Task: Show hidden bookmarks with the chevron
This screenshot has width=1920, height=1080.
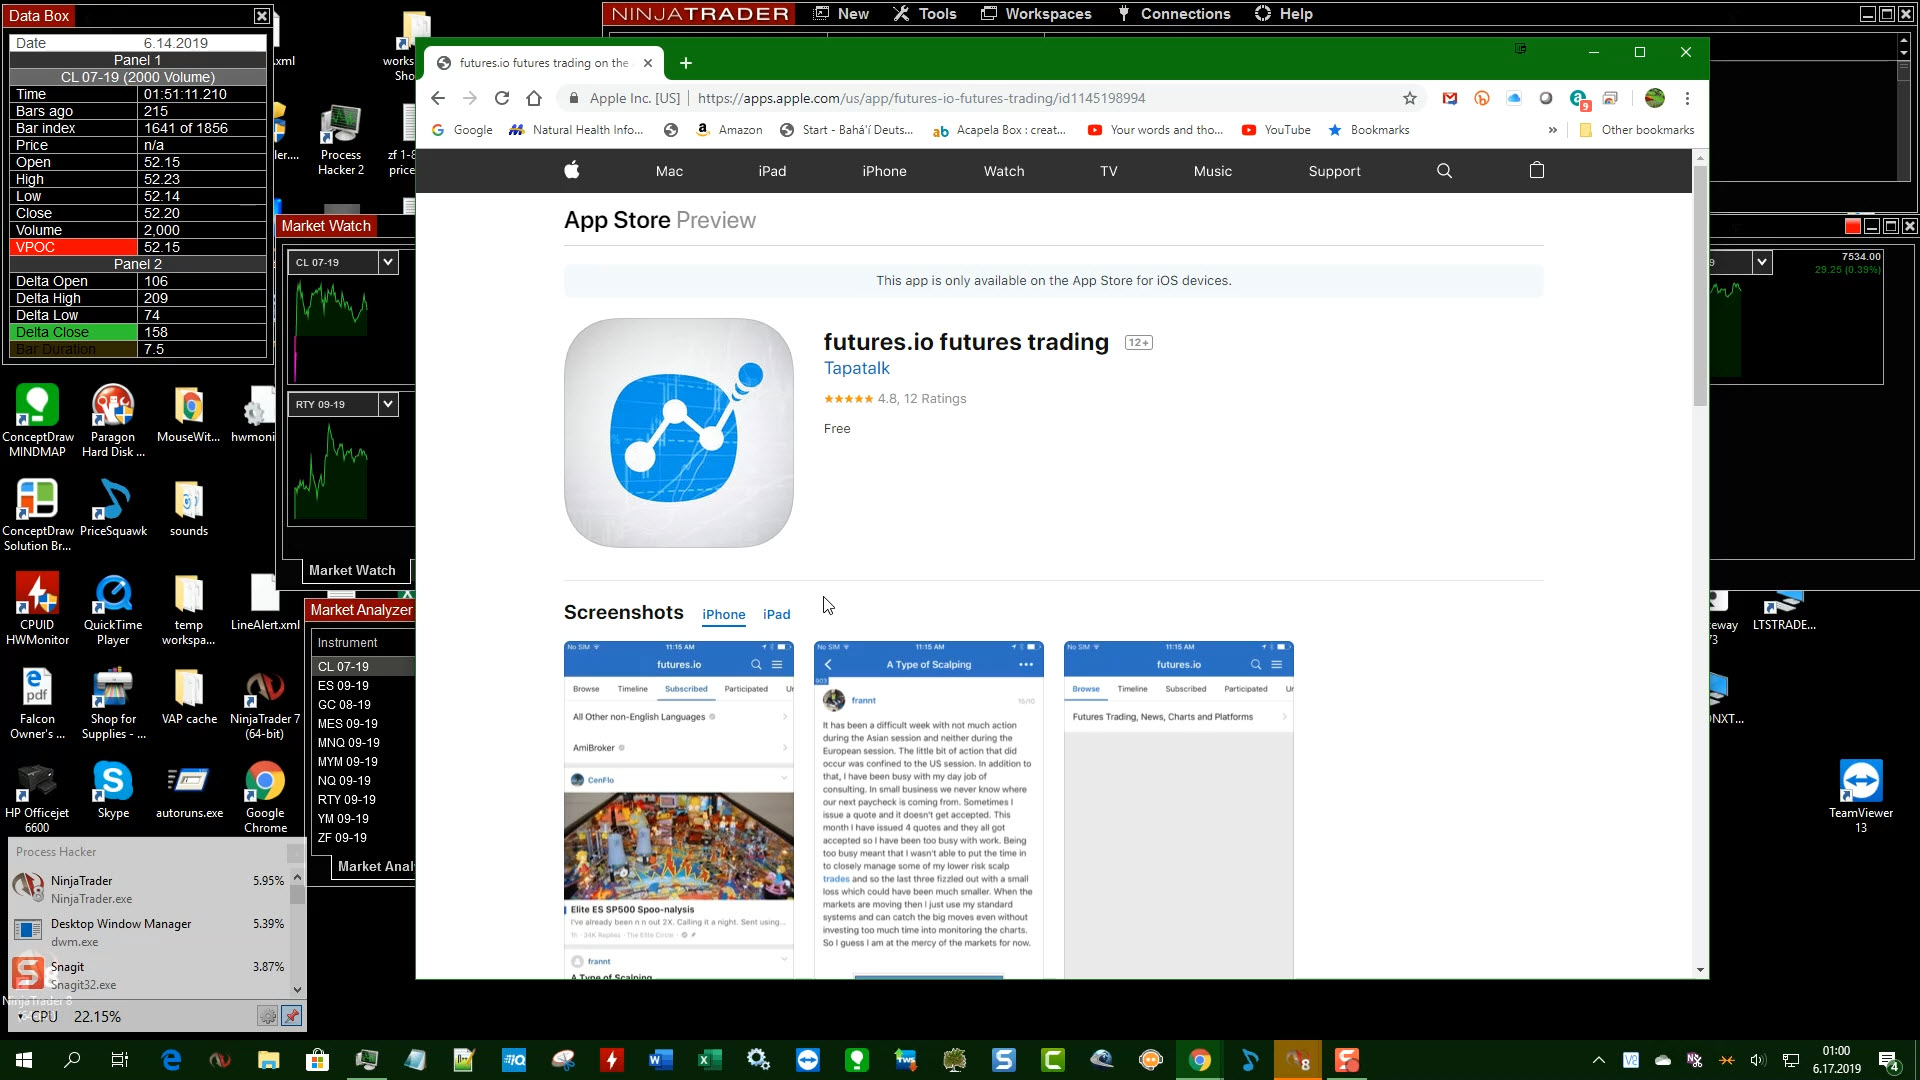Action: (1553, 130)
